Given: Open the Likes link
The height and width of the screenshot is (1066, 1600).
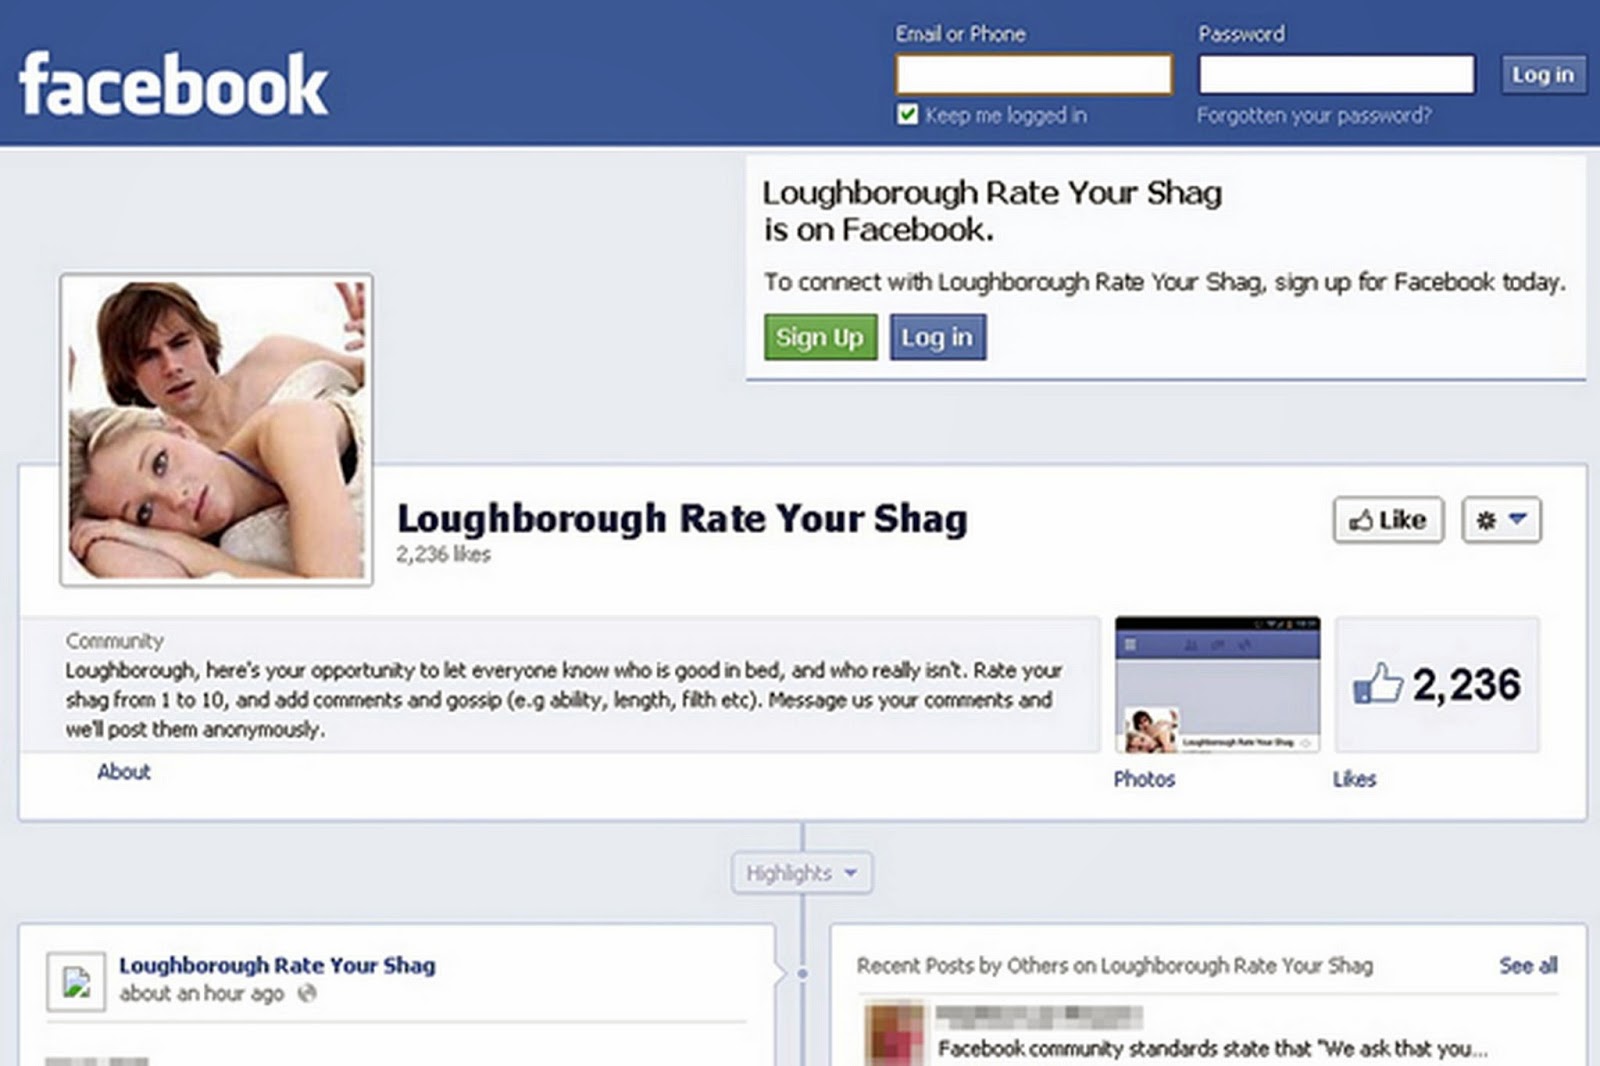Looking at the screenshot, I should coord(1355,779).
